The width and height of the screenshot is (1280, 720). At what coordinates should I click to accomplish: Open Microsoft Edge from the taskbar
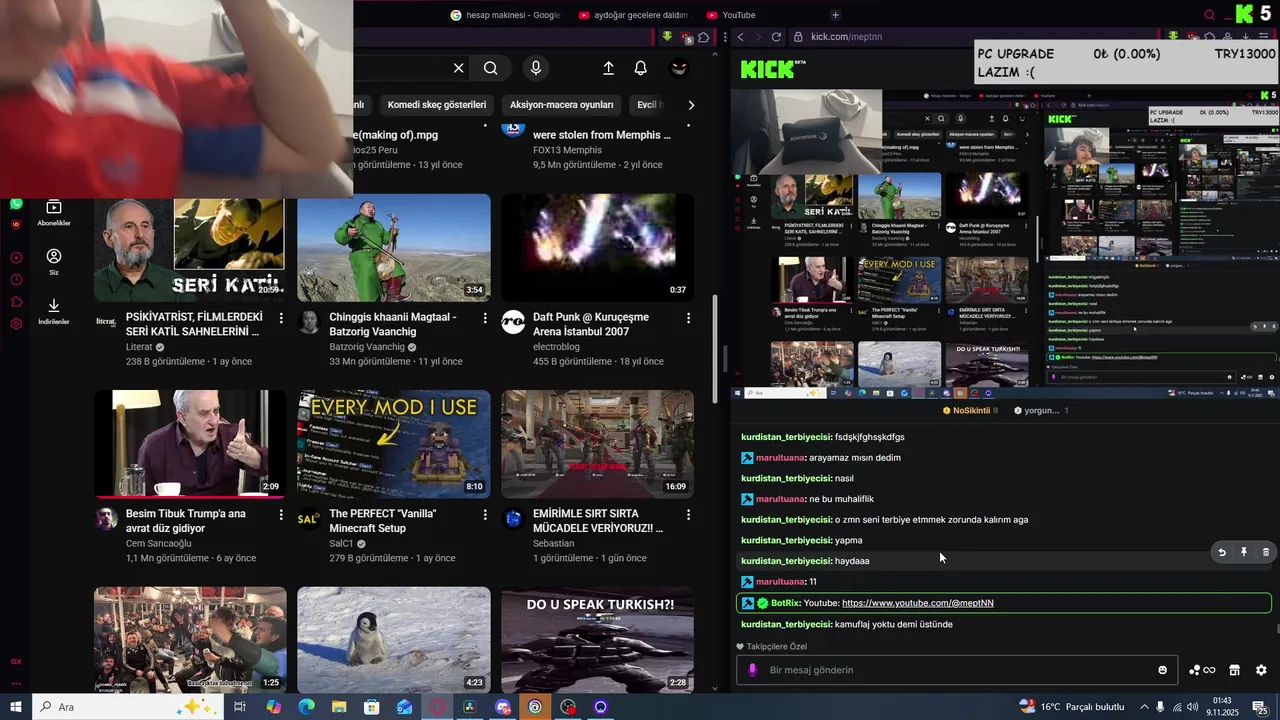pos(307,707)
